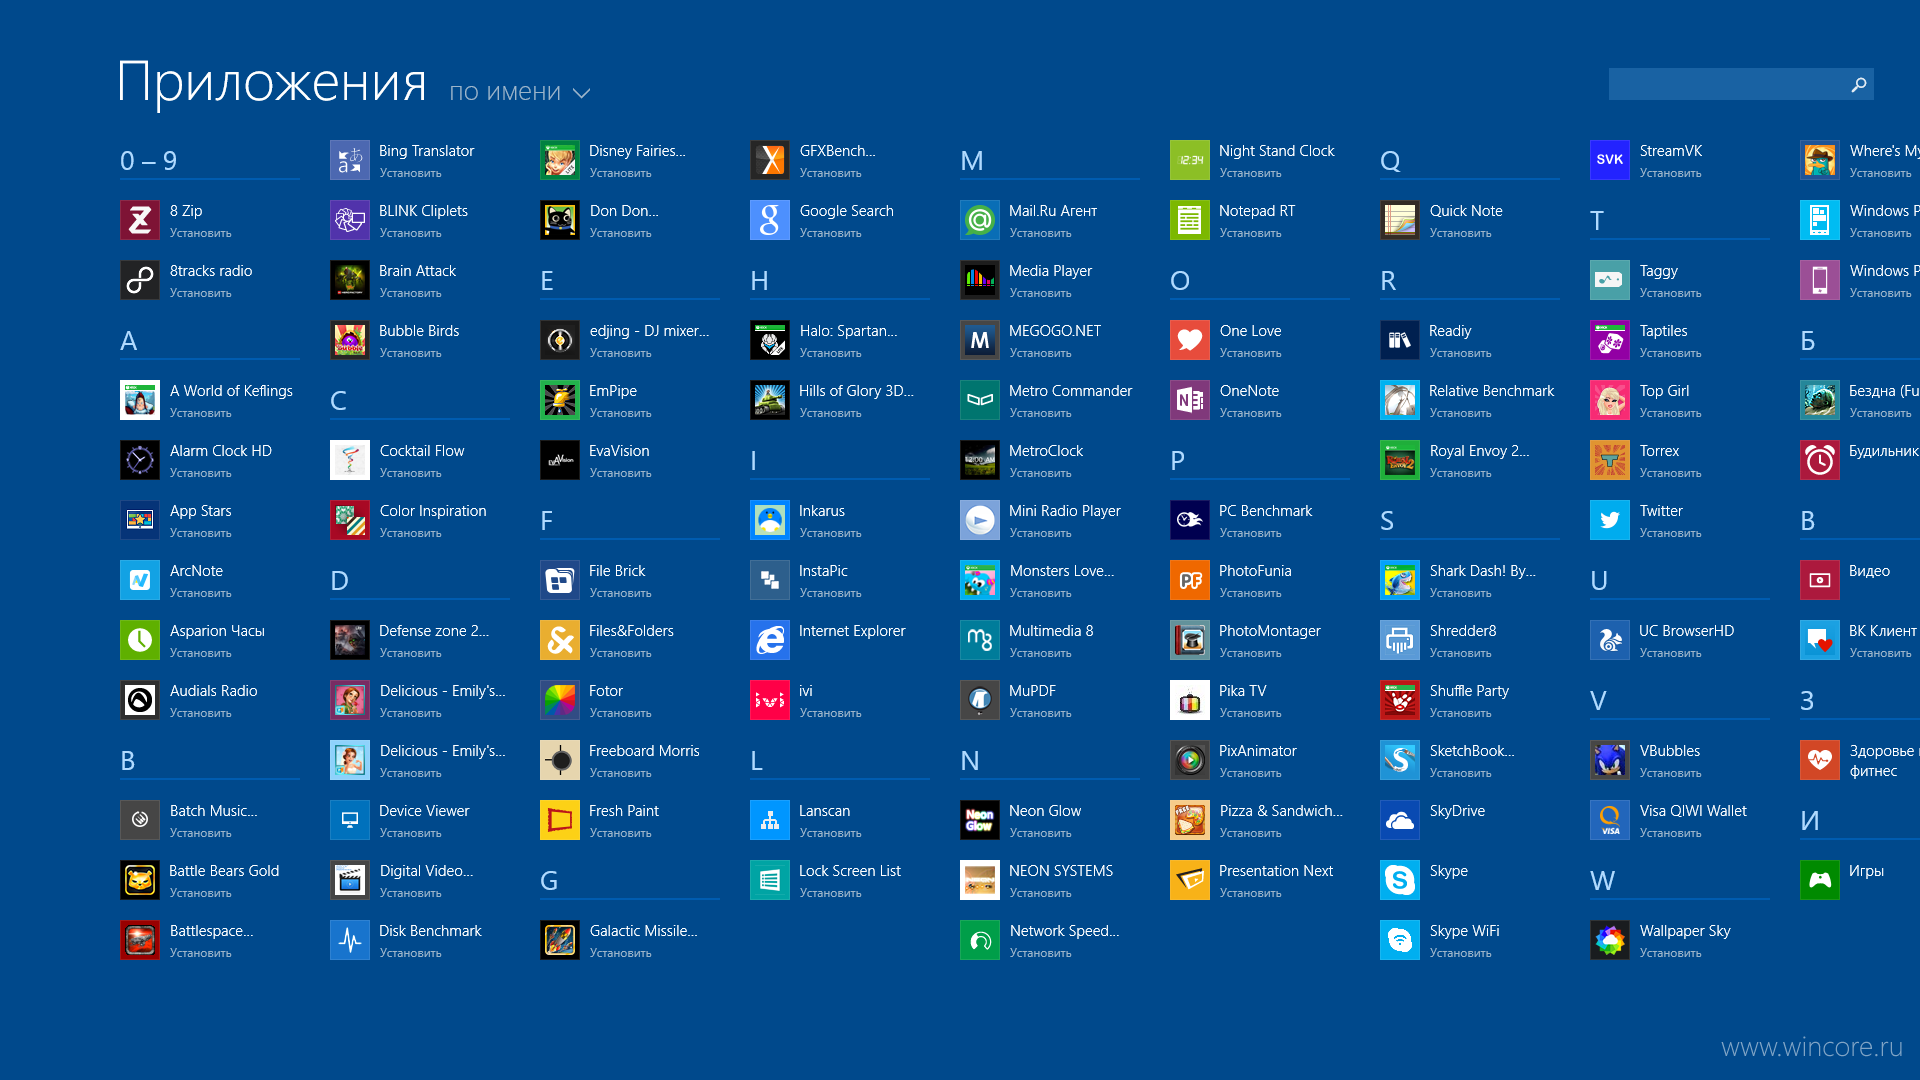This screenshot has height=1080, width=1920.
Task: Open the Fresh Paint icon
Action: [x=560, y=820]
